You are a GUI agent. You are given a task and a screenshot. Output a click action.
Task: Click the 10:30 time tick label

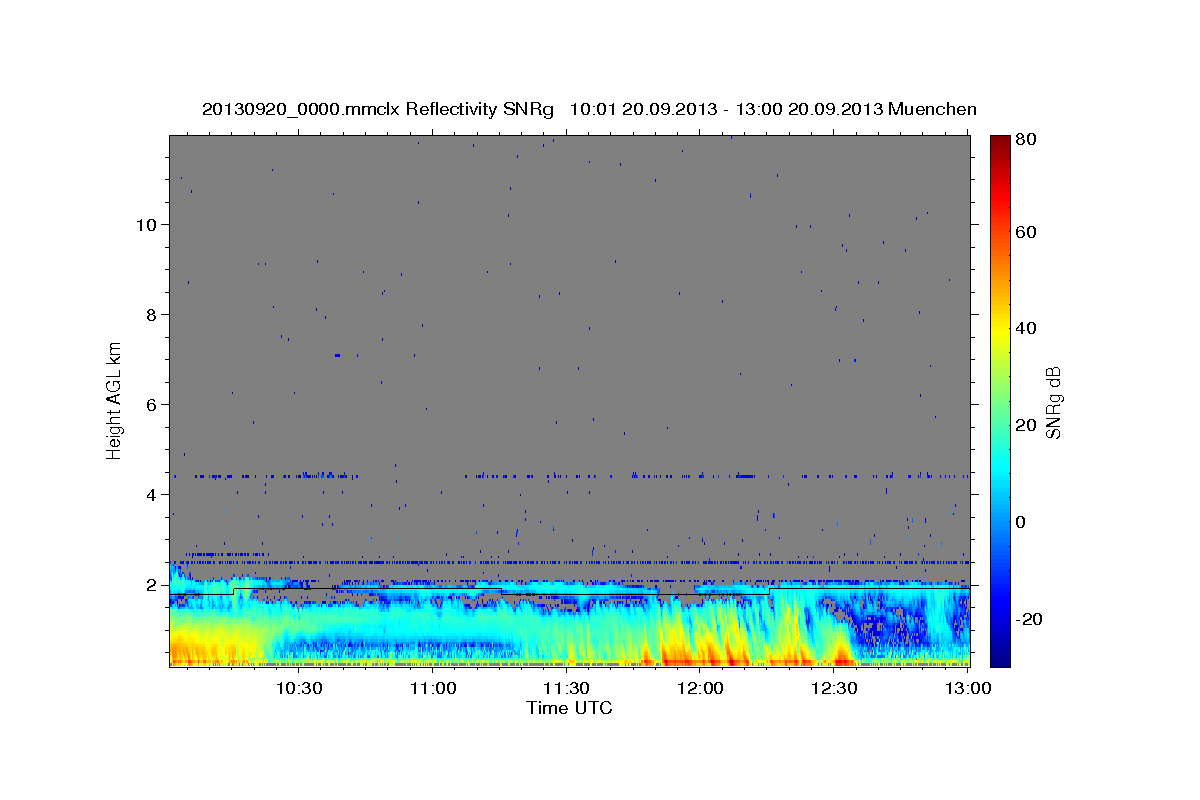click(299, 688)
